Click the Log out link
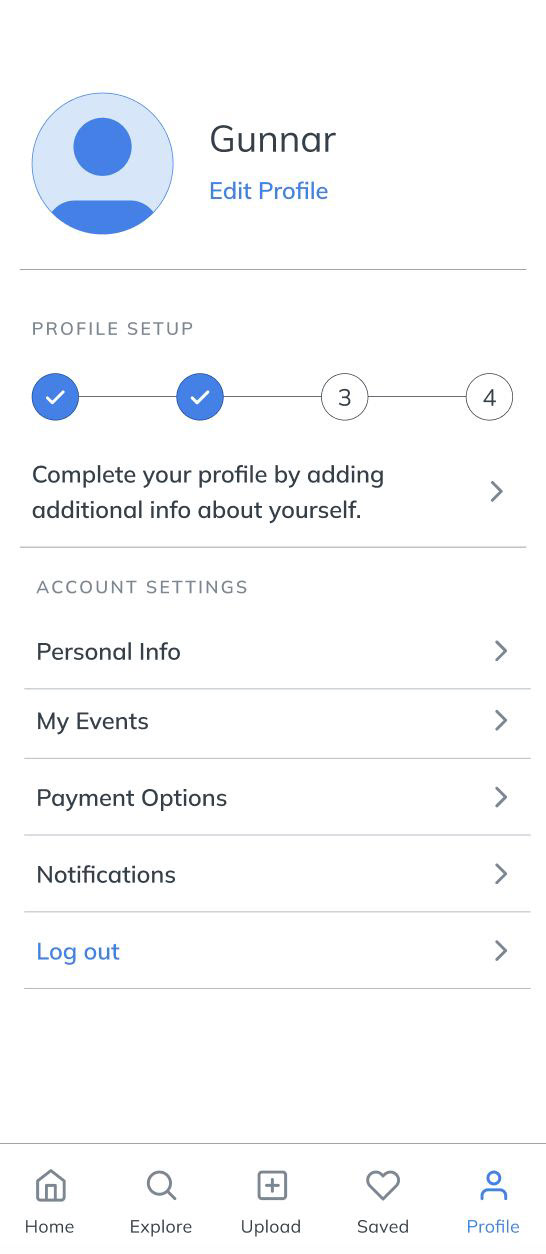The width and height of the screenshot is (546, 1254). click(78, 951)
